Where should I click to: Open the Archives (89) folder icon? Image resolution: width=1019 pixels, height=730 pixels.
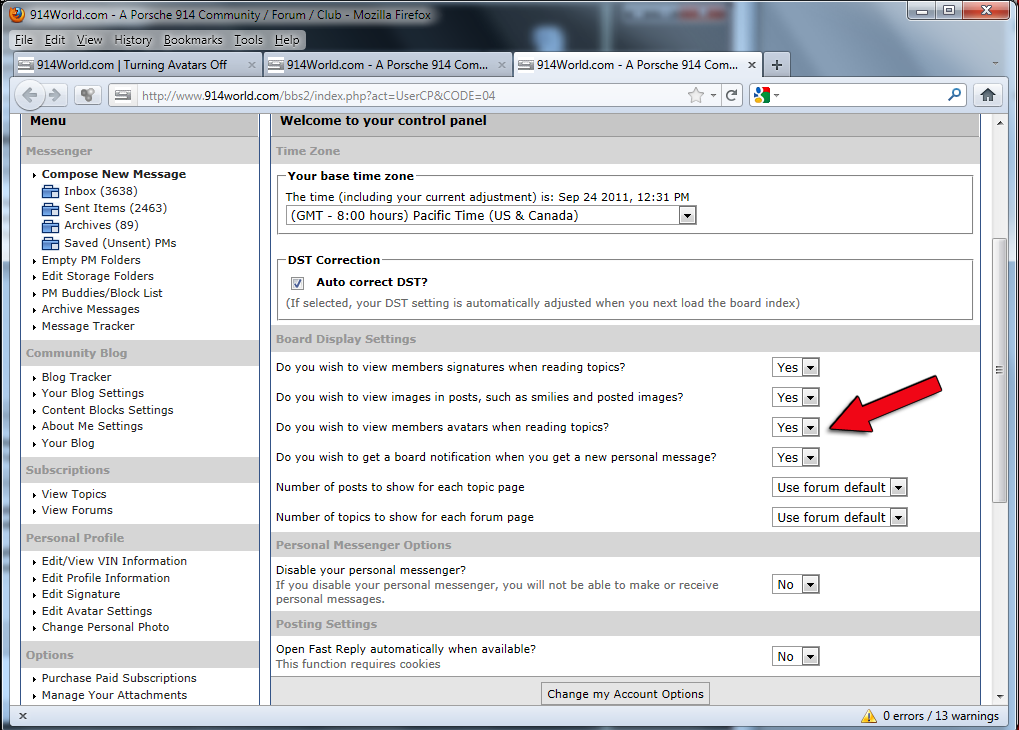coord(50,226)
